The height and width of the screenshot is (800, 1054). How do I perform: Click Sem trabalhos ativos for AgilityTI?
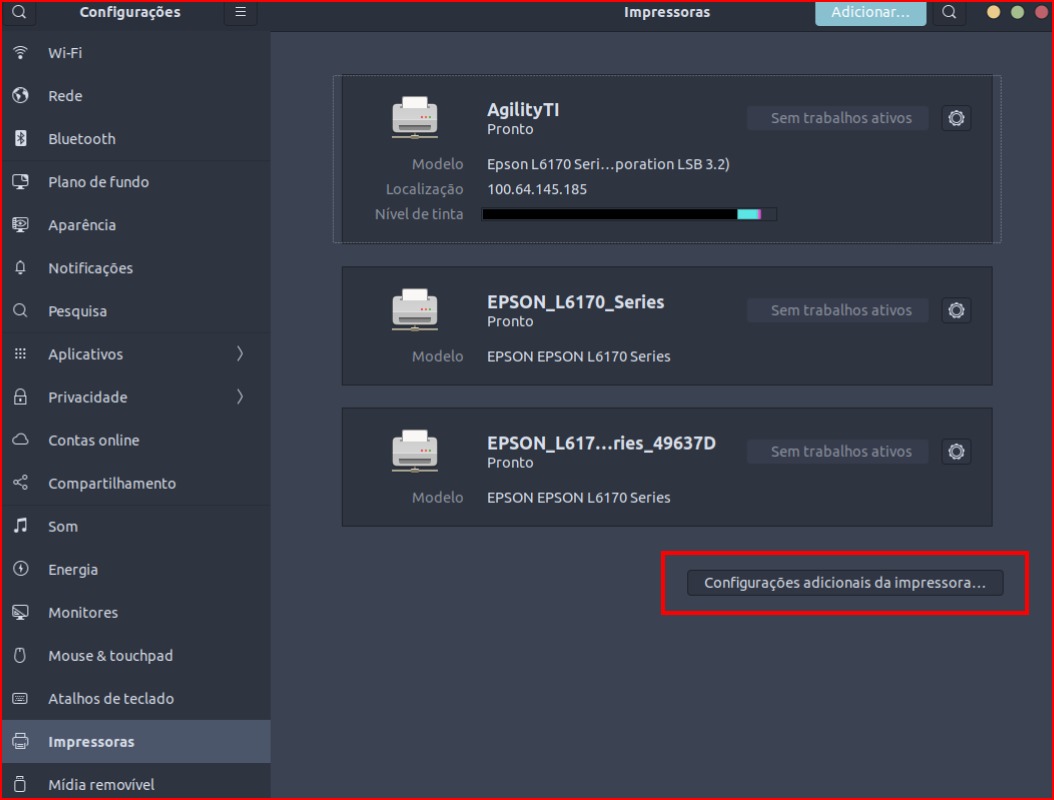pyautogui.click(x=840, y=118)
